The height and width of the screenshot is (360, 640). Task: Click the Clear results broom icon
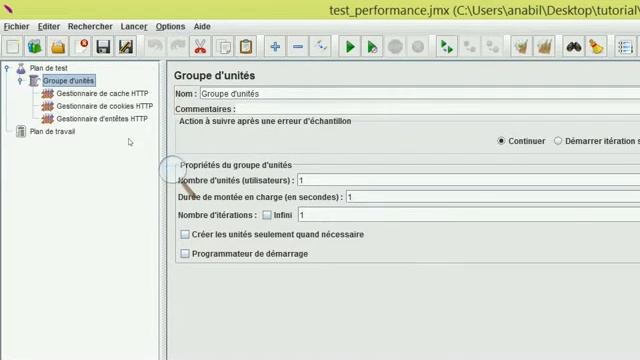[522, 47]
